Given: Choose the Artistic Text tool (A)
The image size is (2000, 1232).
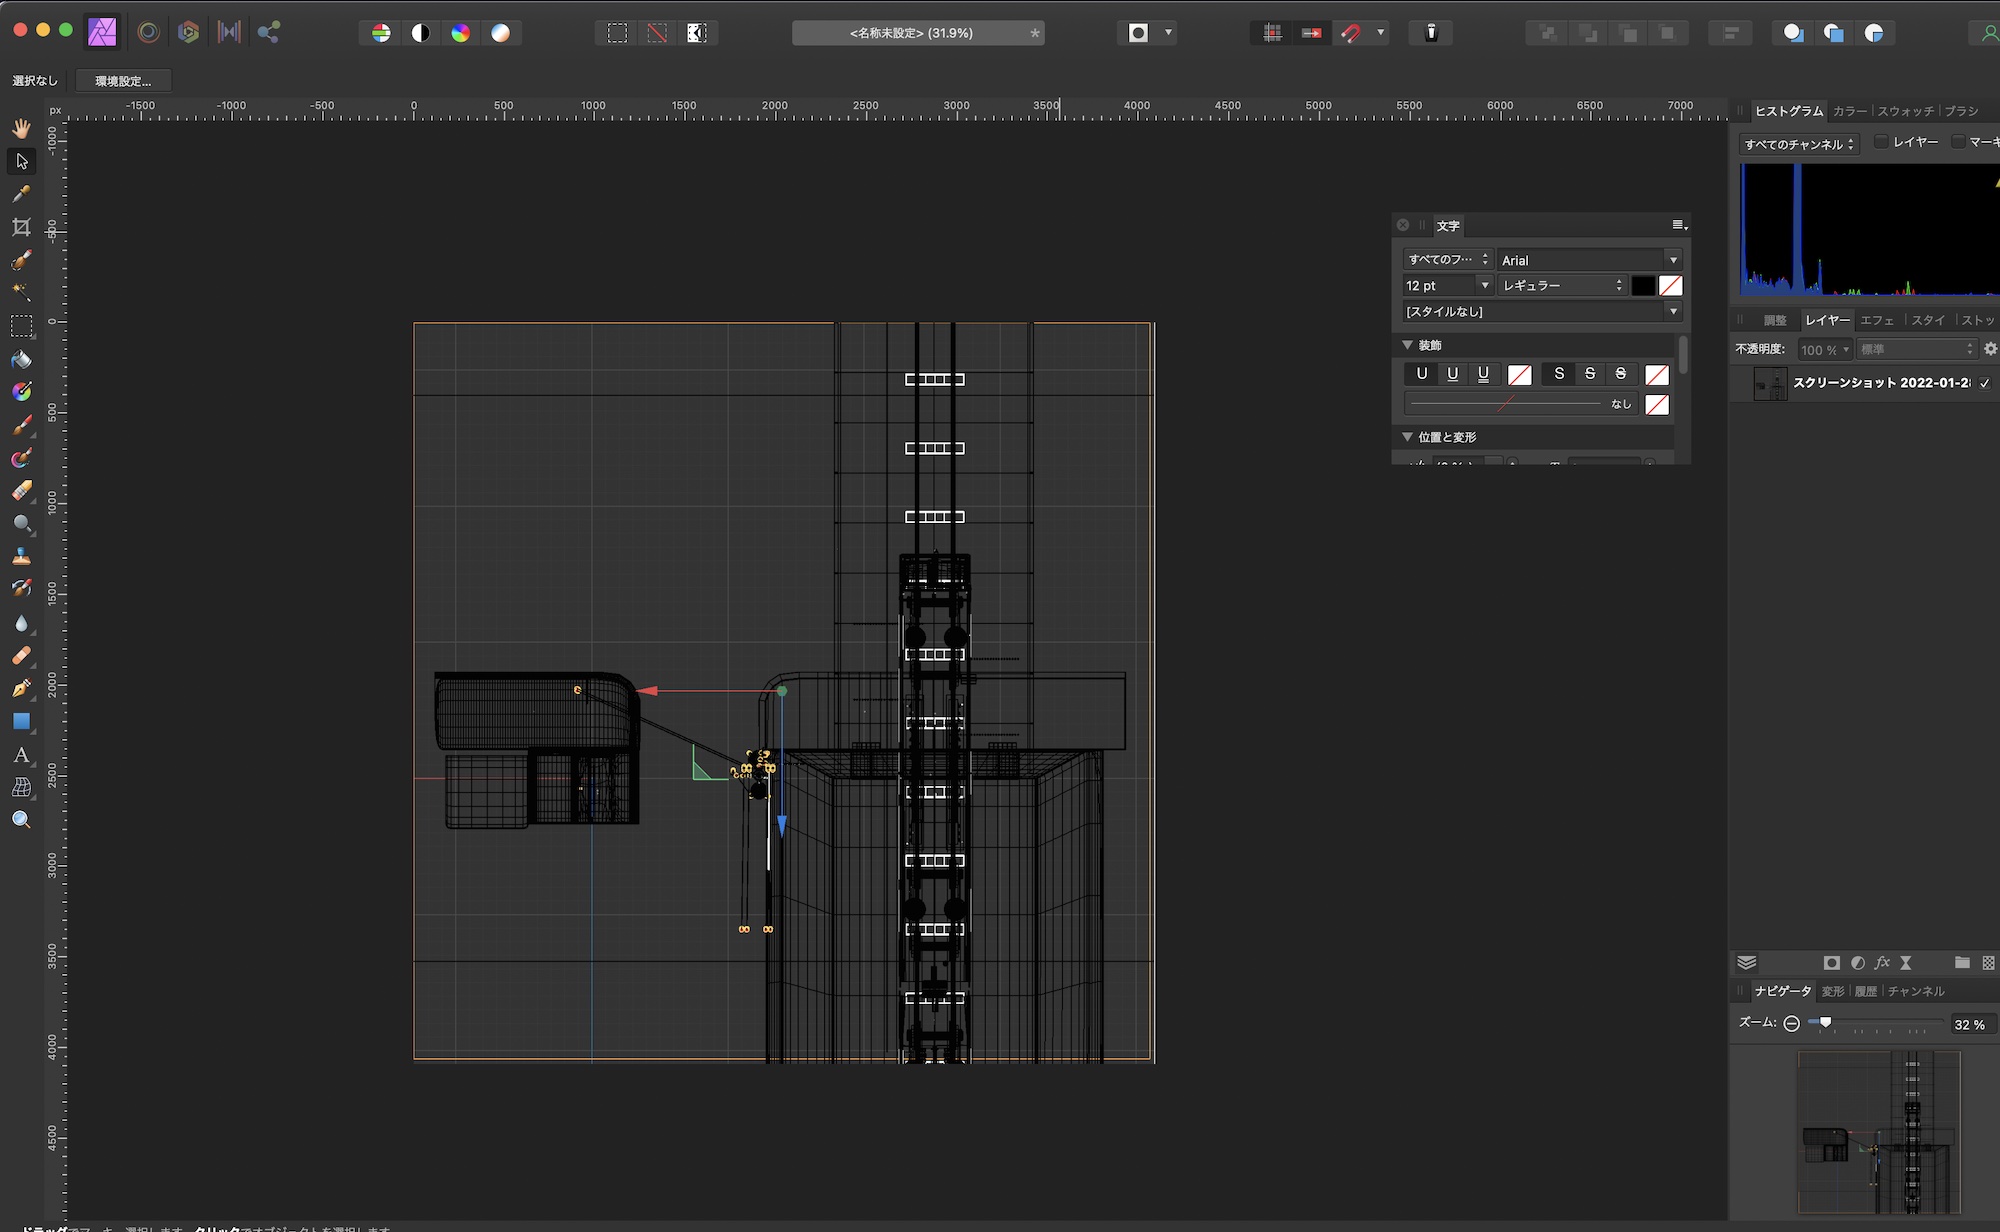Looking at the screenshot, I should click(x=21, y=755).
